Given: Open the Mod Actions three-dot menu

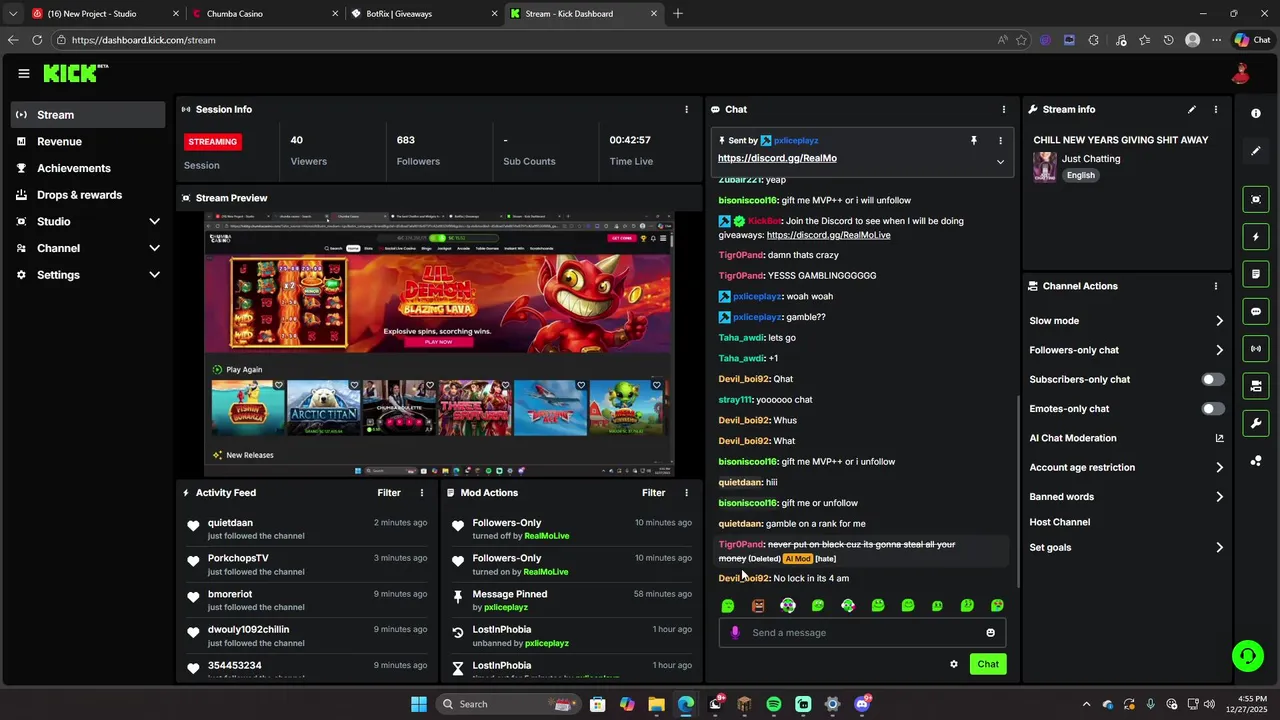Looking at the screenshot, I should pos(686,493).
